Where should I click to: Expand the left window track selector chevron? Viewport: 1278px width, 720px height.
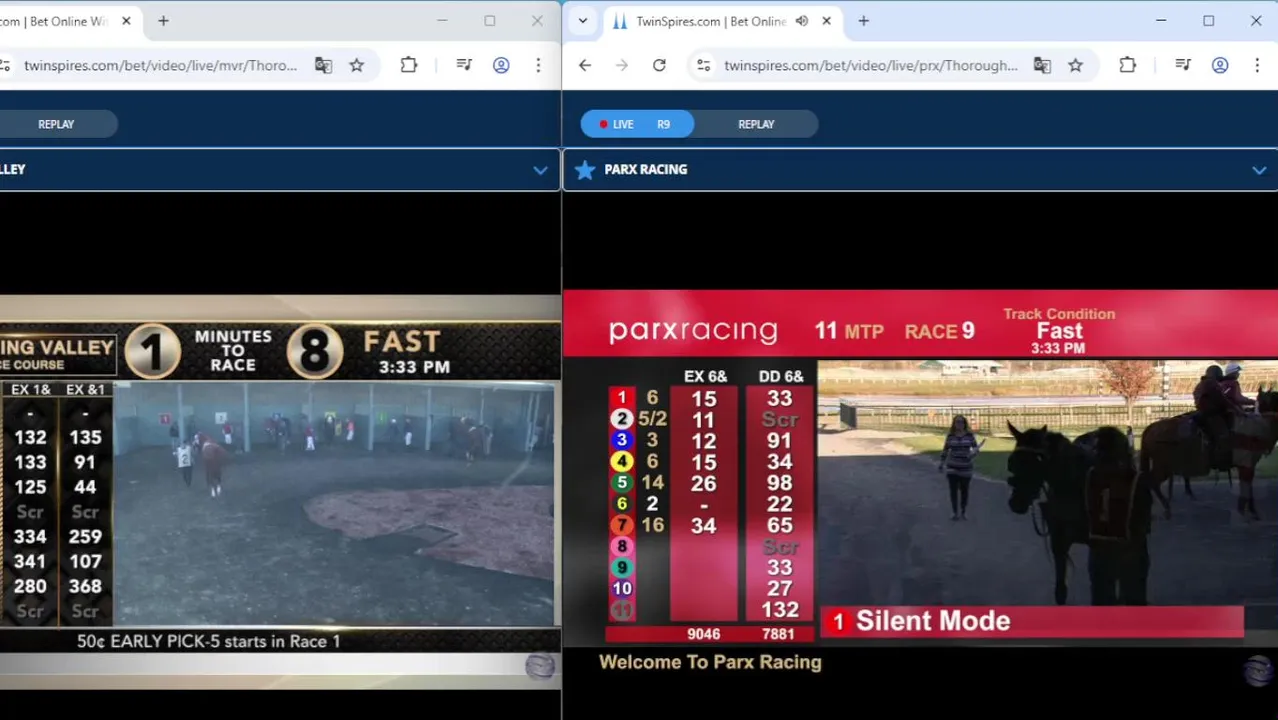pyautogui.click(x=540, y=170)
